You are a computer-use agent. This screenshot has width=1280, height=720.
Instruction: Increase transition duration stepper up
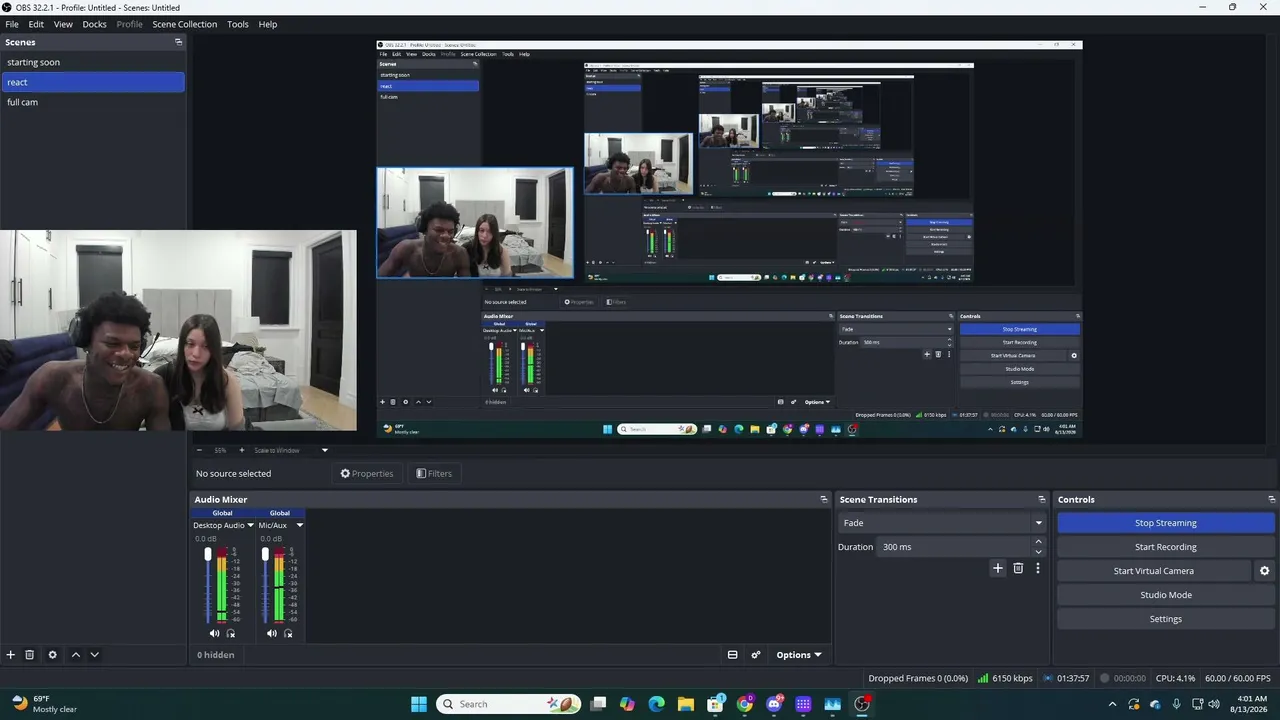tap(1038, 542)
